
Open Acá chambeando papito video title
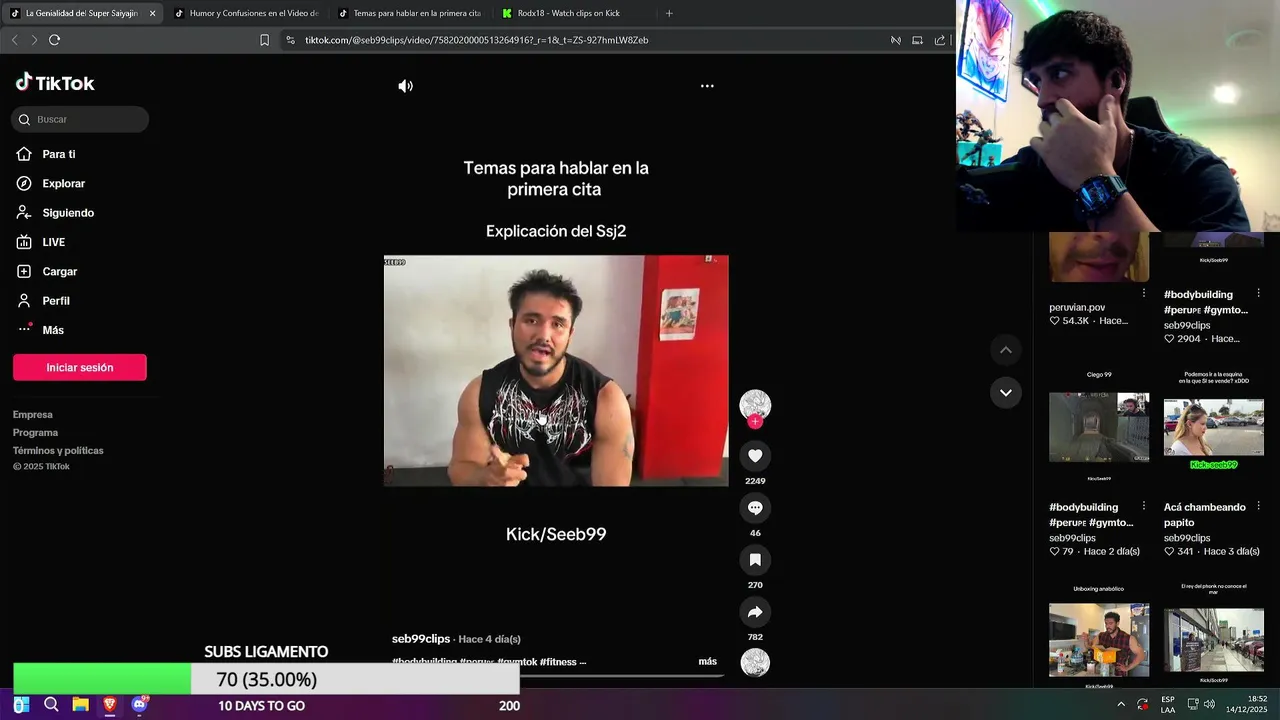tap(1204, 515)
